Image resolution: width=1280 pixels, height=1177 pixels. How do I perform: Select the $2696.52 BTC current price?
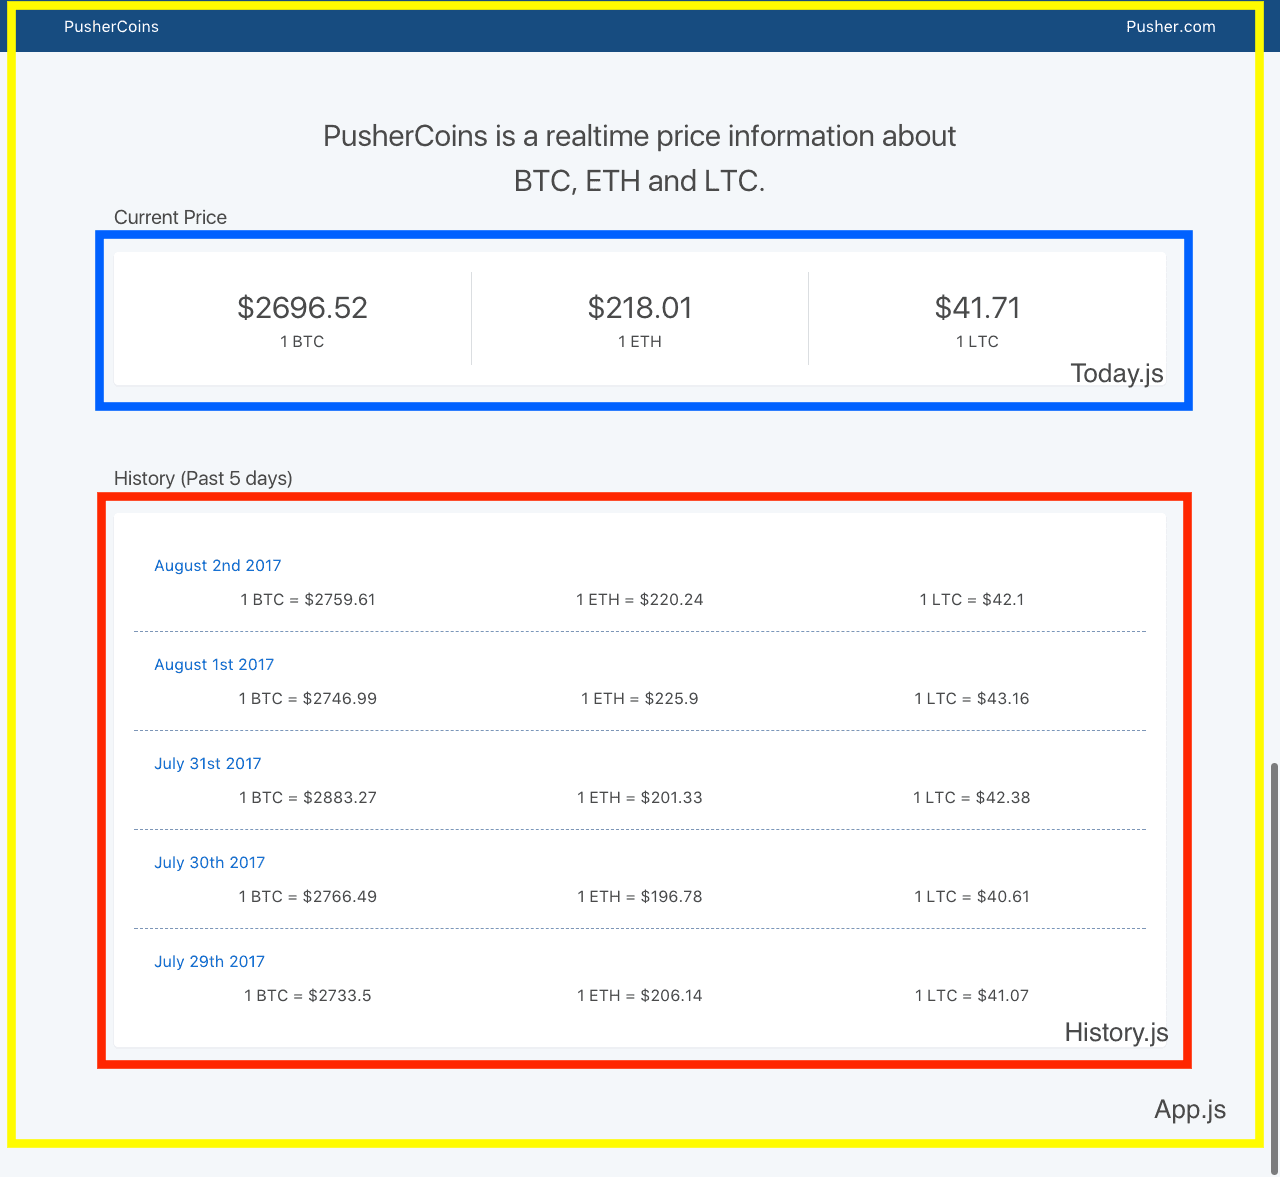pyautogui.click(x=302, y=308)
